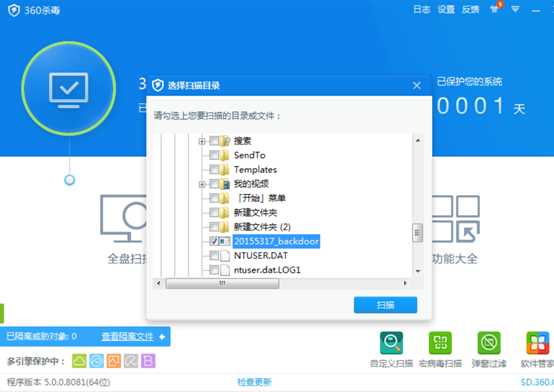Image resolution: width=554 pixels, height=392 pixels.
Task: Click the green protected computer status circle
Action: [x=69, y=88]
